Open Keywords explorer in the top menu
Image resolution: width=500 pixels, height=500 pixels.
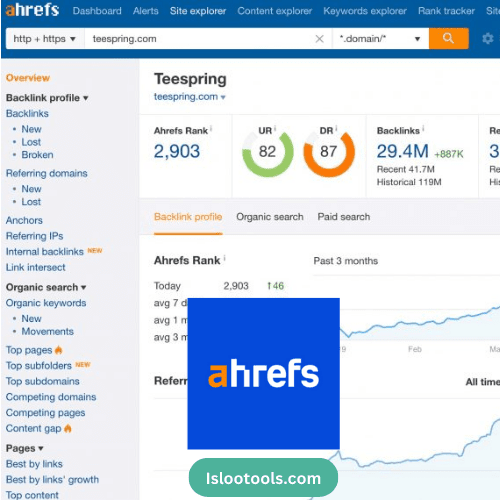(x=365, y=11)
